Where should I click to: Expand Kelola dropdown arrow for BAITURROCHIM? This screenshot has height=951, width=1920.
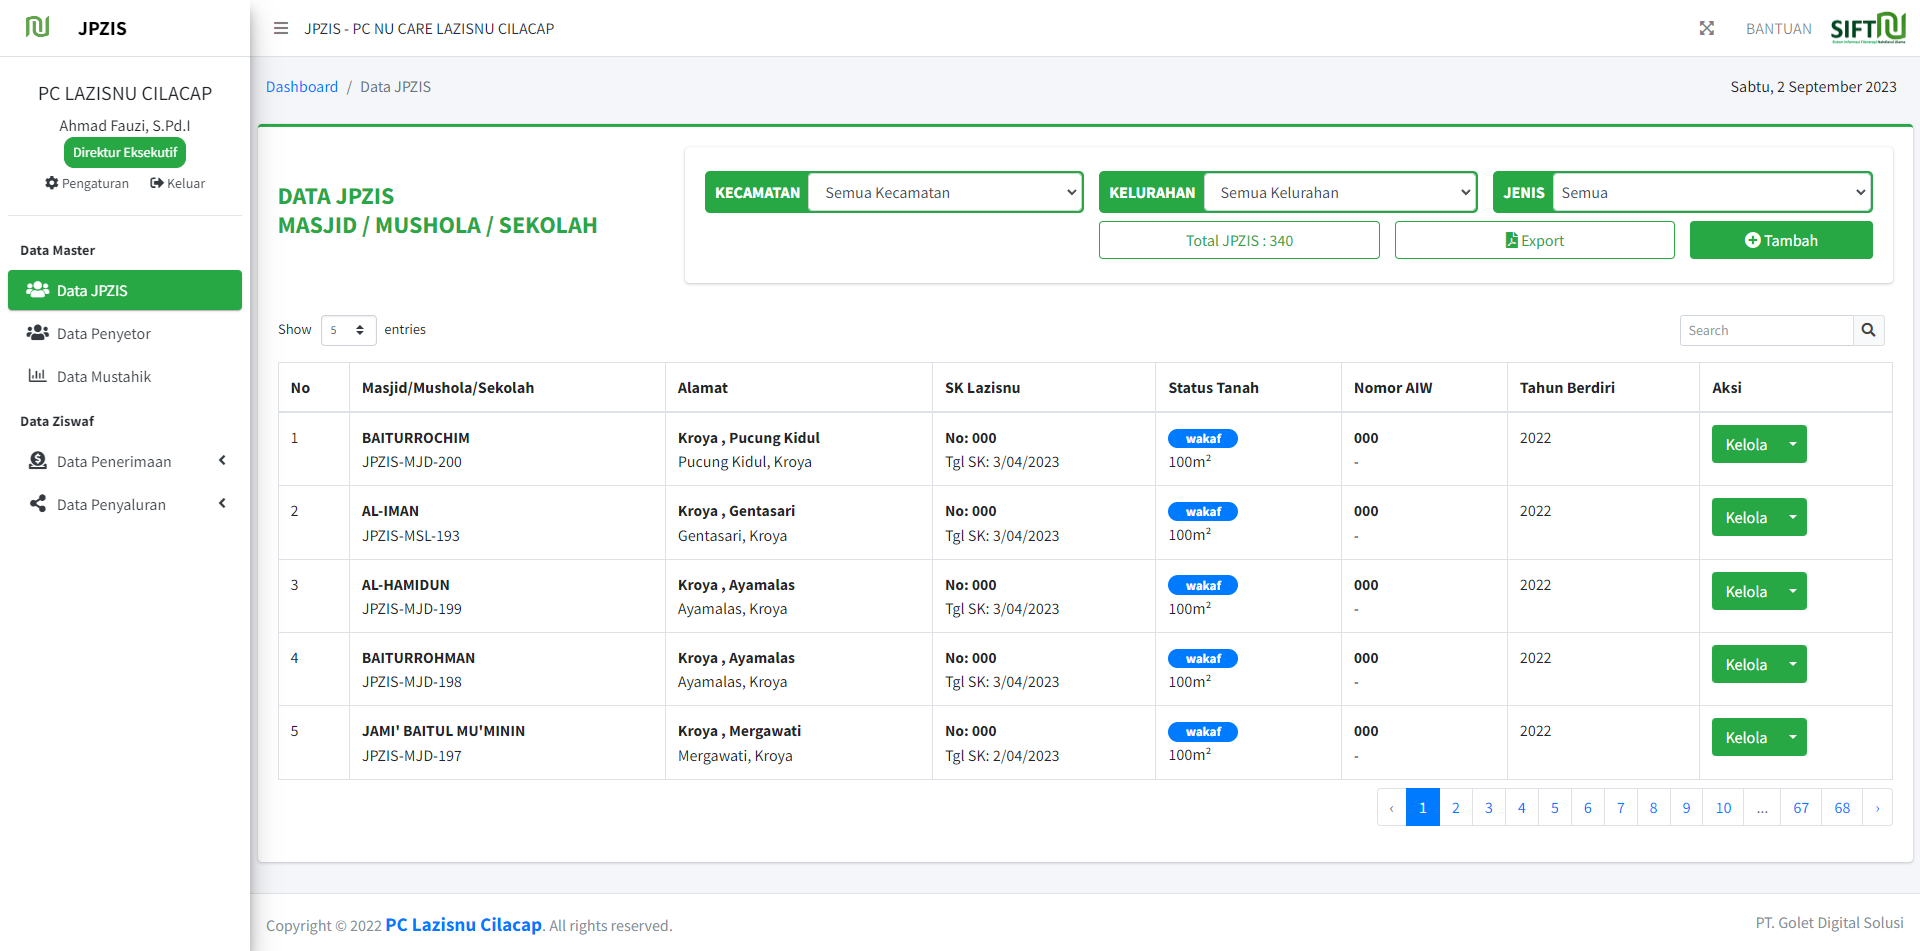pyautogui.click(x=1793, y=444)
